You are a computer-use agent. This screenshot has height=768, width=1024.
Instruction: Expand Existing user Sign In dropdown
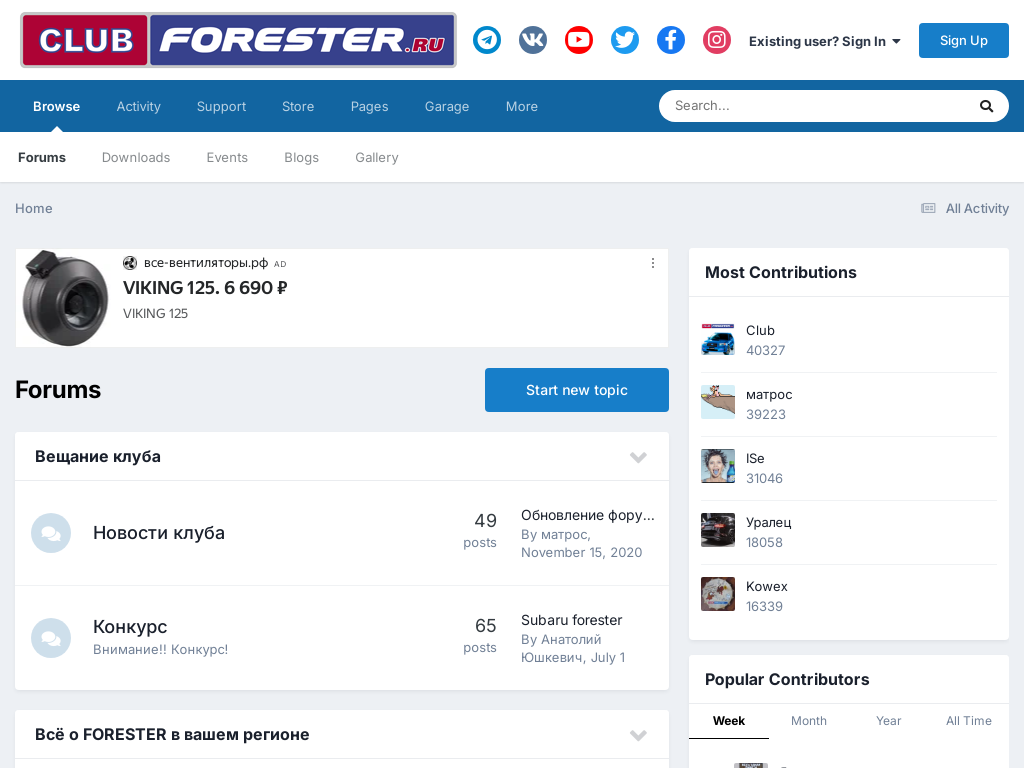(824, 41)
